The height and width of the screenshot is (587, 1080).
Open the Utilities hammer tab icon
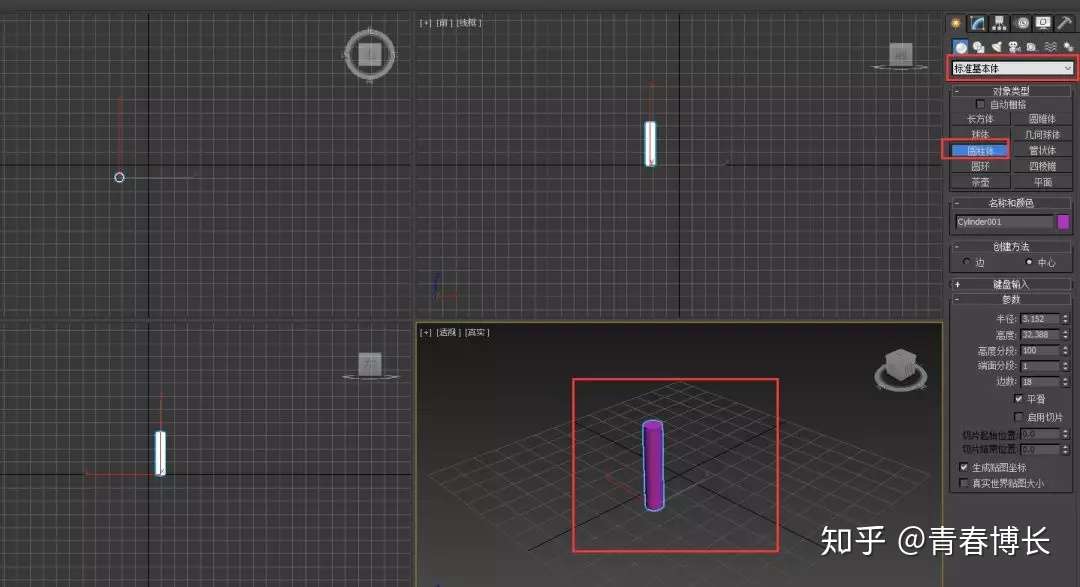click(1064, 23)
